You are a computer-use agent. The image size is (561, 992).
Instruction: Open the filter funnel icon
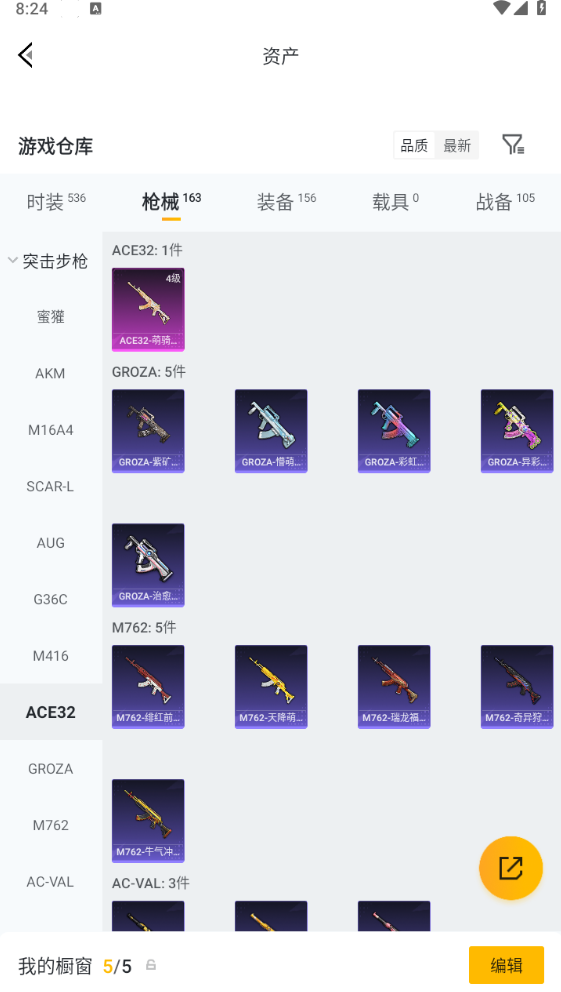pos(513,145)
